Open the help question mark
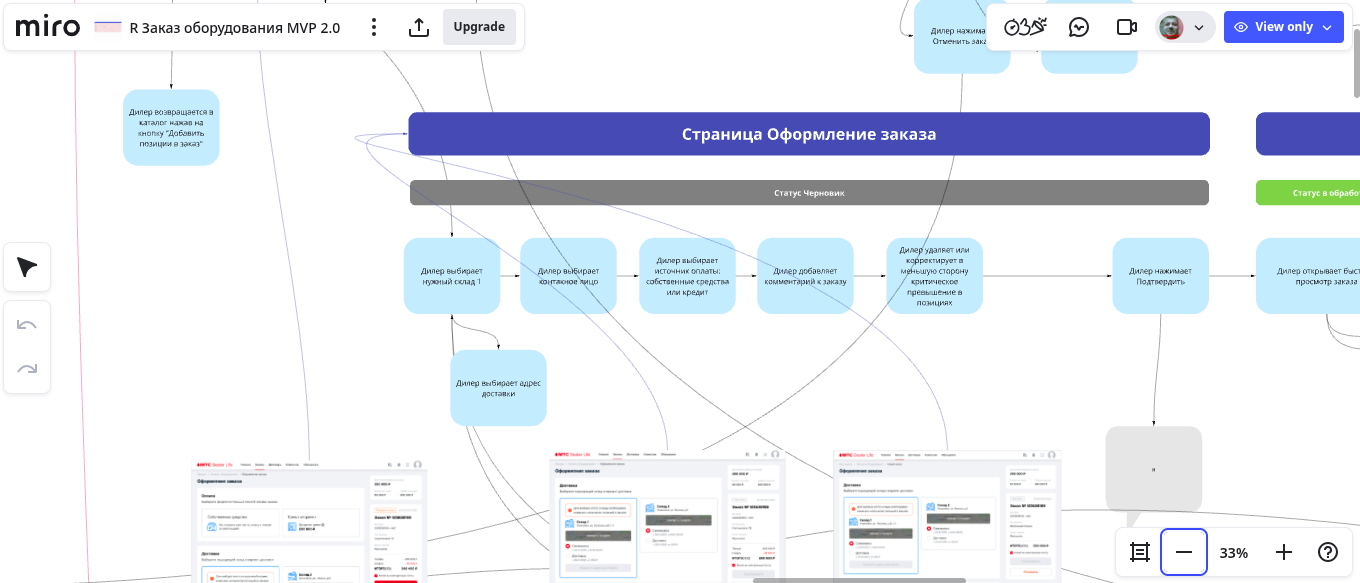 click(1328, 552)
